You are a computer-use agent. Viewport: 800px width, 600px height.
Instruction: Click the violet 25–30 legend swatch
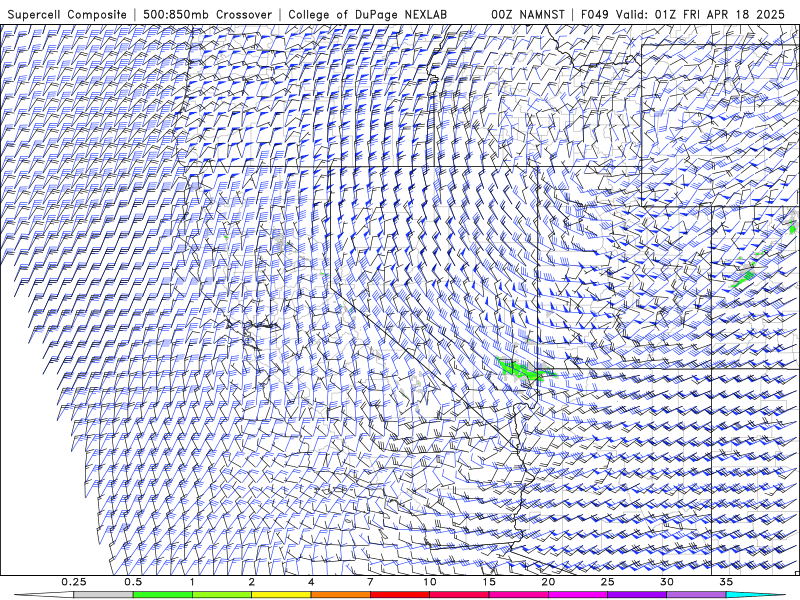tap(637, 595)
